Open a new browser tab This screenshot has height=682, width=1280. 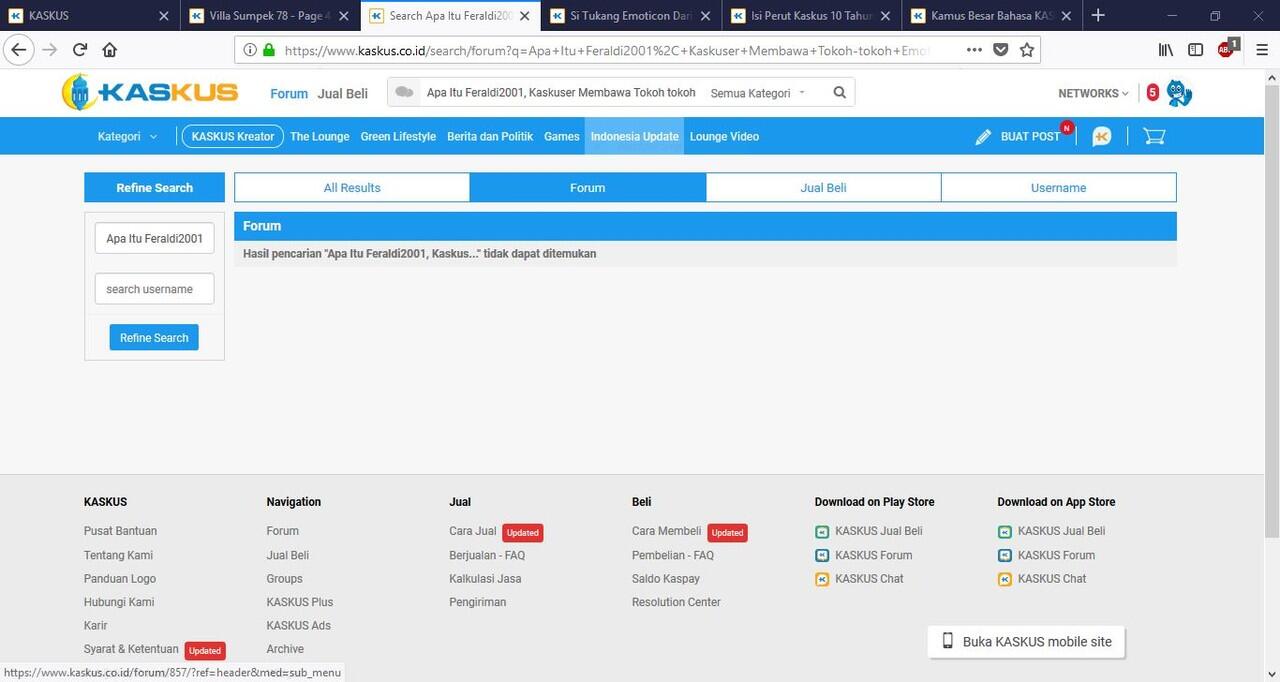tap(1098, 15)
